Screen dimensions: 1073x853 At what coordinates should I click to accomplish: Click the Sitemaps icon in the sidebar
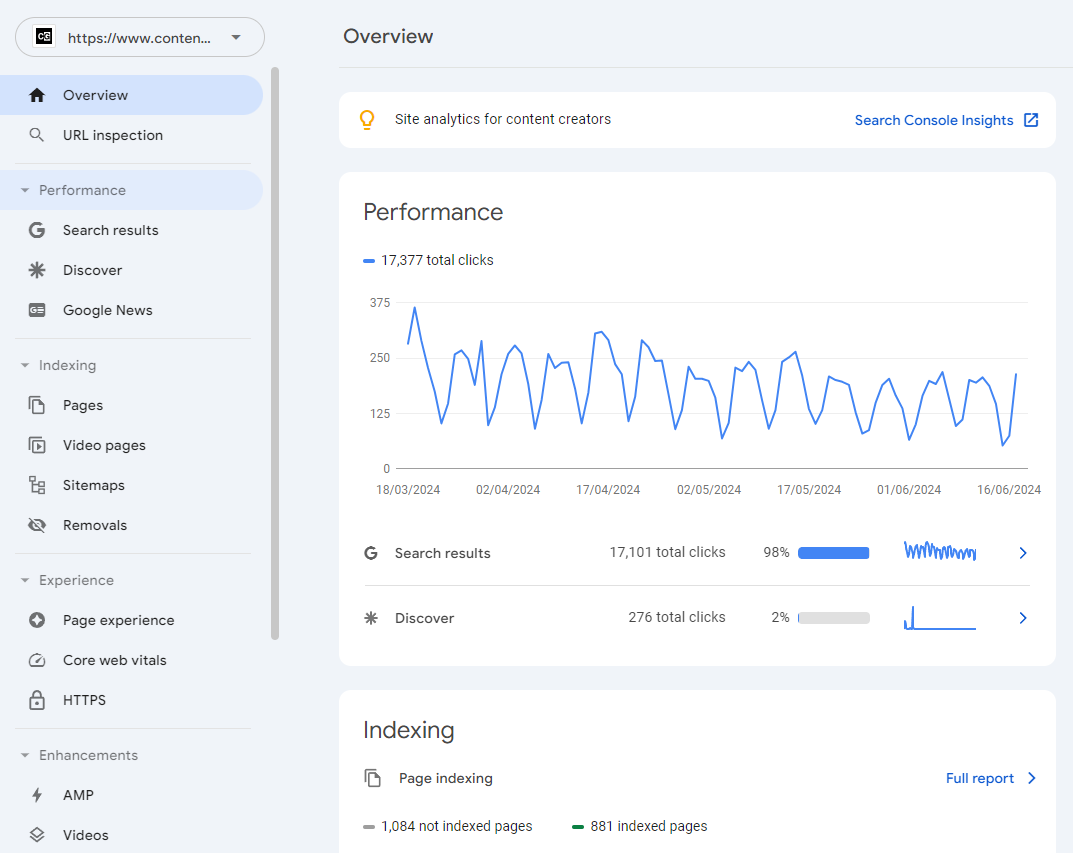(36, 485)
